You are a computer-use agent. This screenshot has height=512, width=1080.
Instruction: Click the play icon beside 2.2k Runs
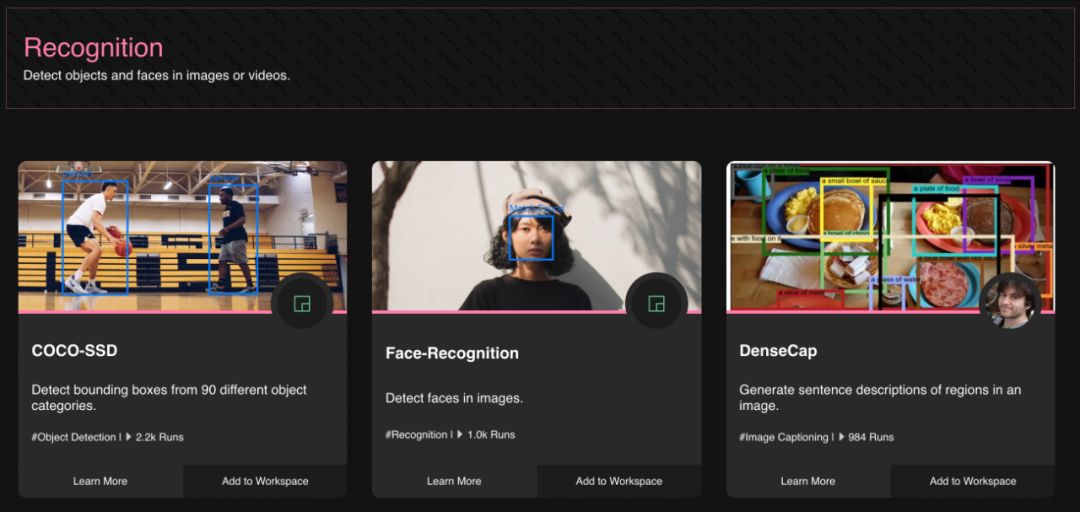click(x=129, y=437)
